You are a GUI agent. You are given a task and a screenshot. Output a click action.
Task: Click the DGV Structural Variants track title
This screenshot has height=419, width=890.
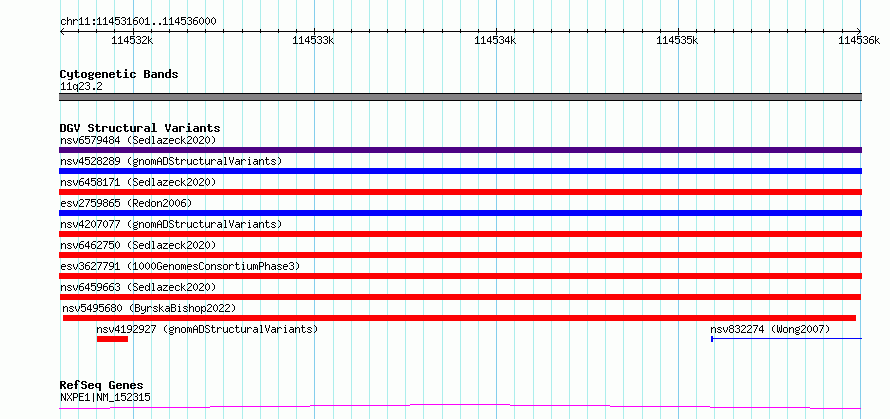(x=140, y=128)
